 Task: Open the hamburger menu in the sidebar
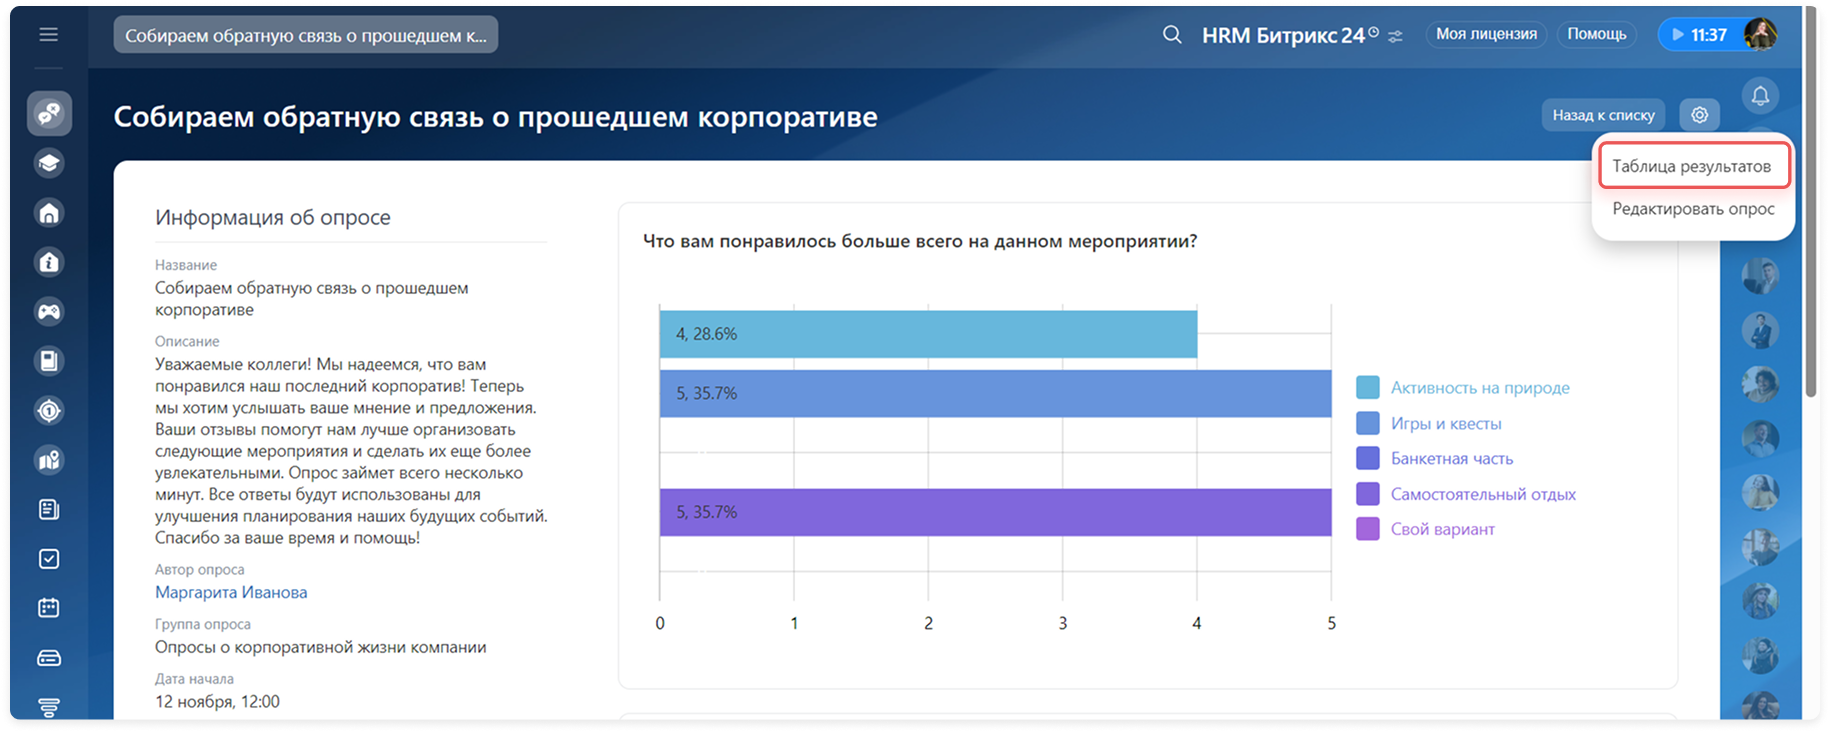point(48,35)
